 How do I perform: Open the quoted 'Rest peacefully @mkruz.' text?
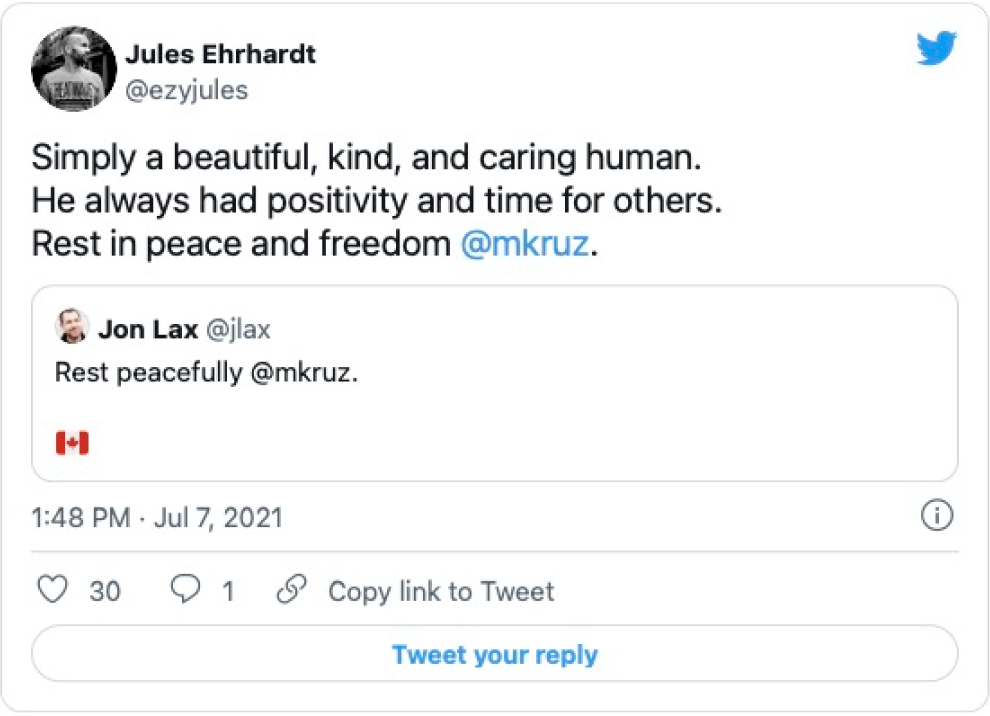205,372
